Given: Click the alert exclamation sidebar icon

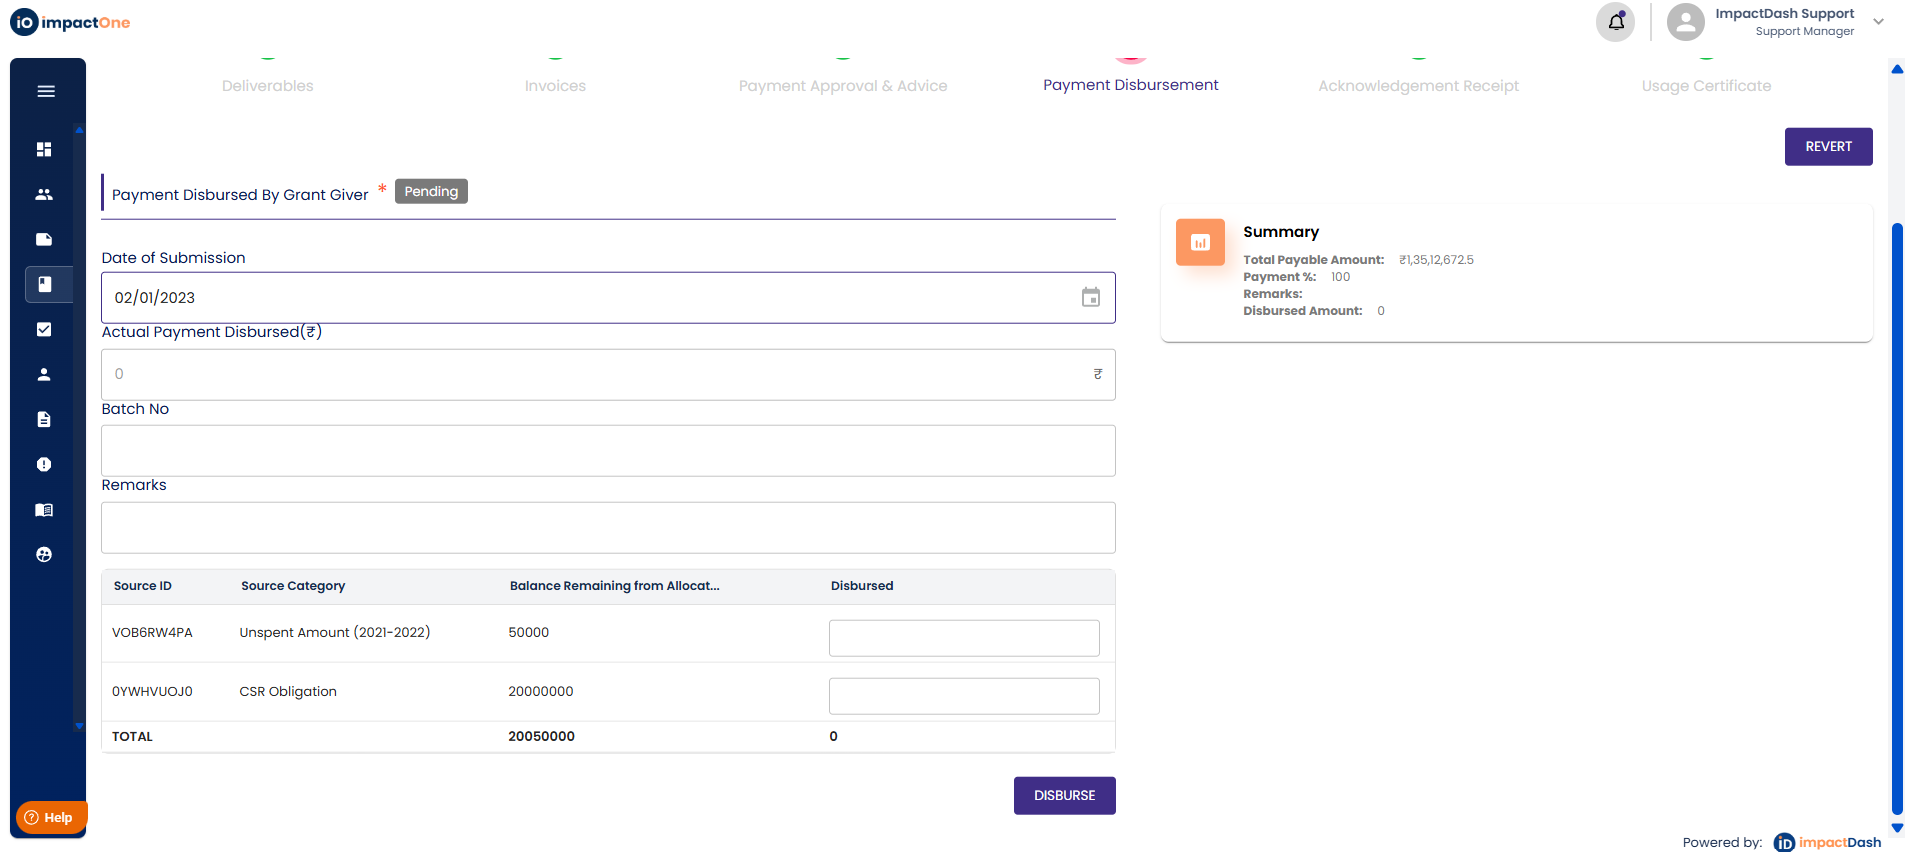Looking at the screenshot, I should point(44,464).
